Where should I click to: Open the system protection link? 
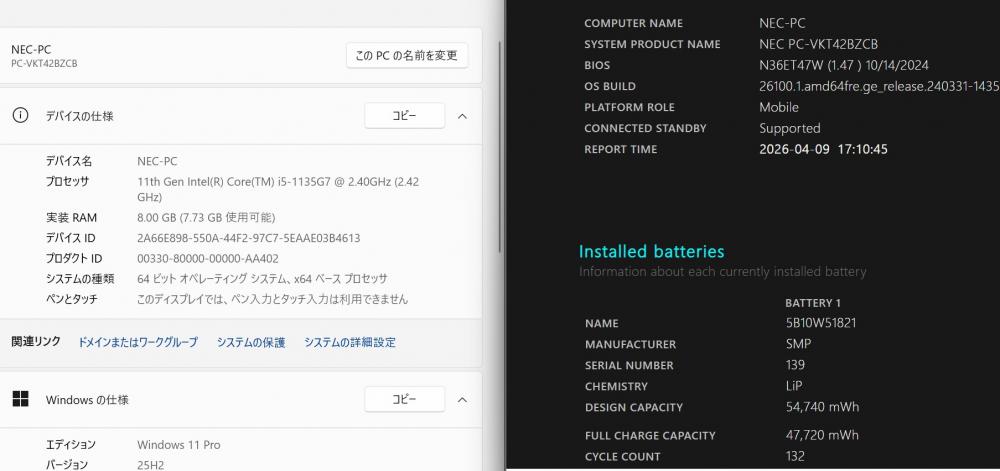pos(251,342)
